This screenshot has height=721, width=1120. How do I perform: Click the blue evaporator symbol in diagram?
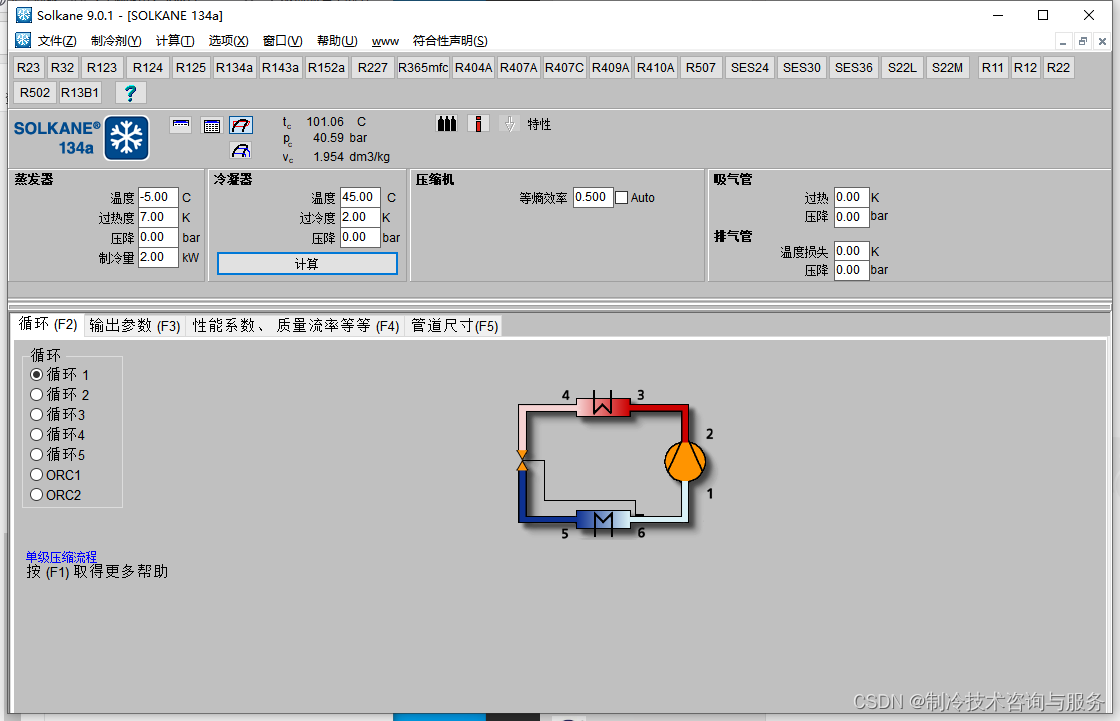tap(603, 521)
